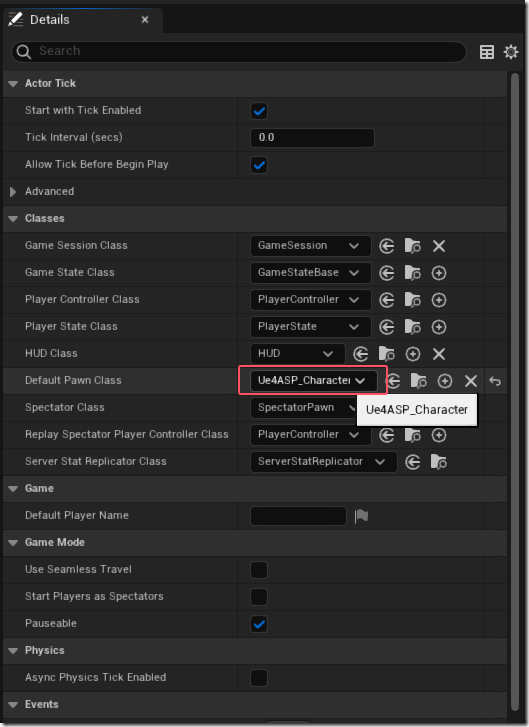Browse to Game State Class in Content Browser

coord(413,273)
